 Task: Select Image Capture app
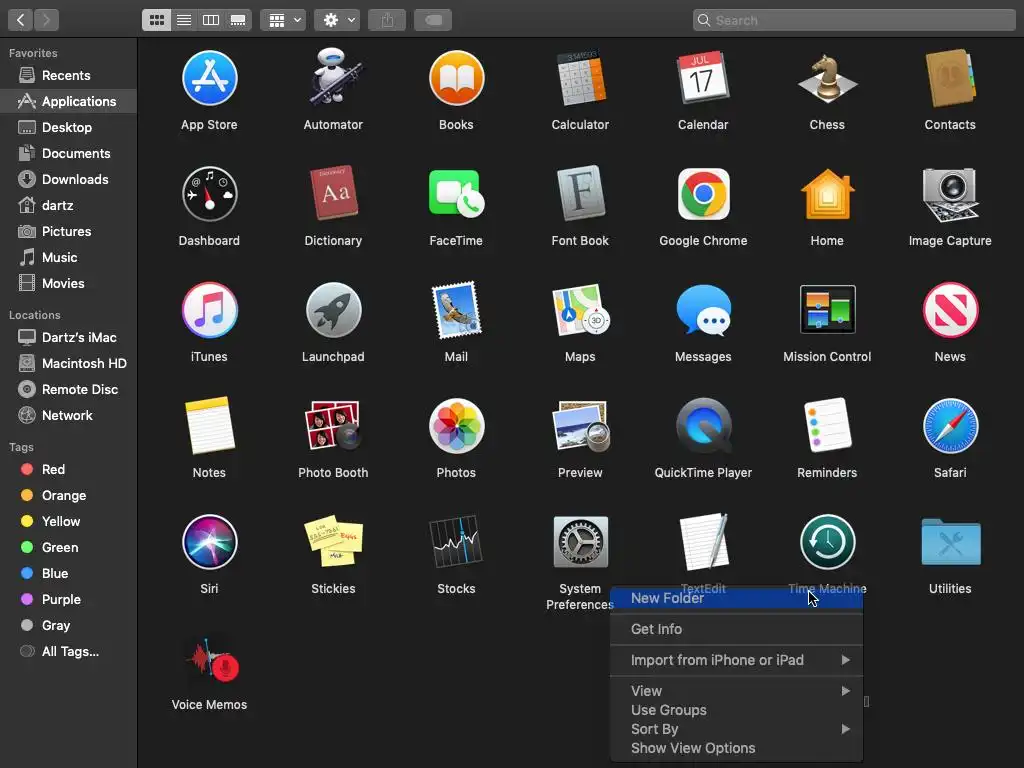[950, 194]
